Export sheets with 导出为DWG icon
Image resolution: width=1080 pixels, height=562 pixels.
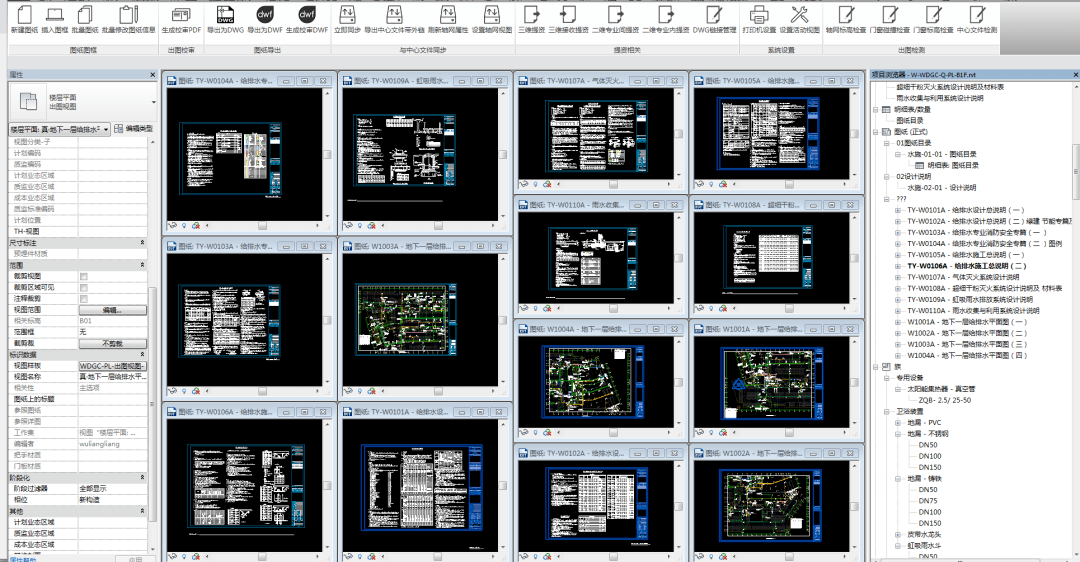[225, 19]
